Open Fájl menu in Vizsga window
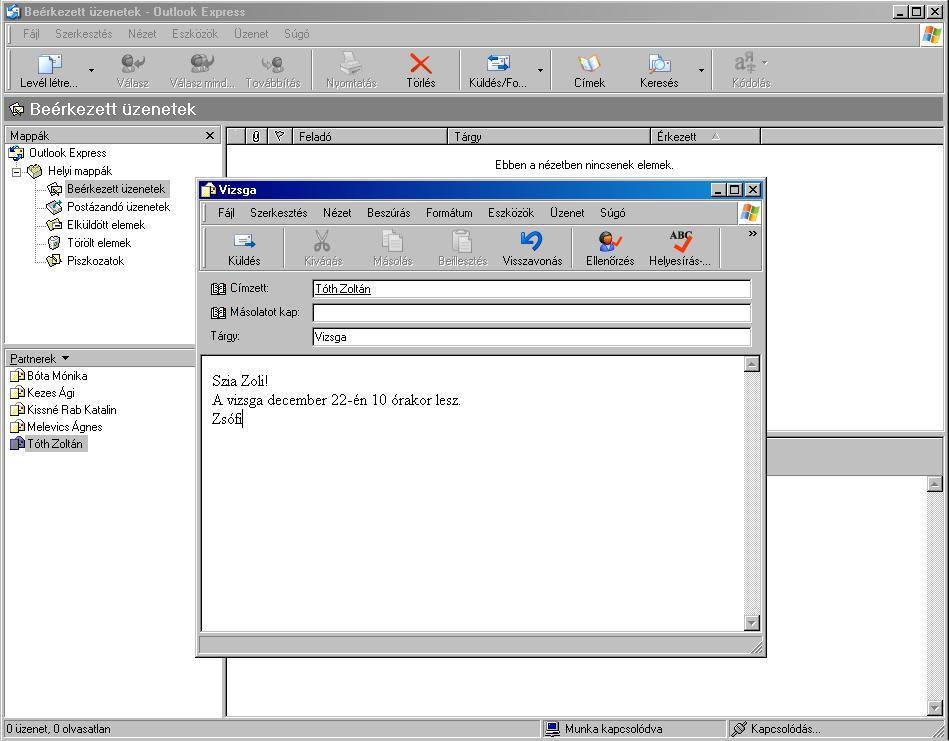This screenshot has height=741, width=949. click(x=226, y=213)
